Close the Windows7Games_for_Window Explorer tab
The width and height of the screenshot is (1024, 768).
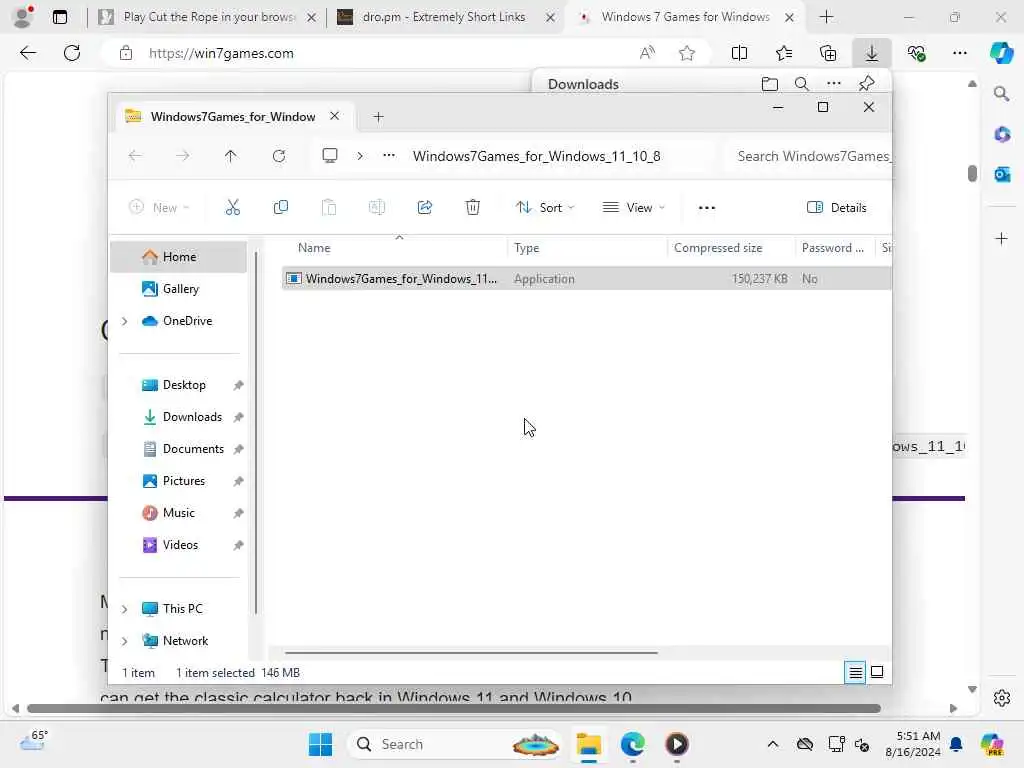[x=334, y=116]
